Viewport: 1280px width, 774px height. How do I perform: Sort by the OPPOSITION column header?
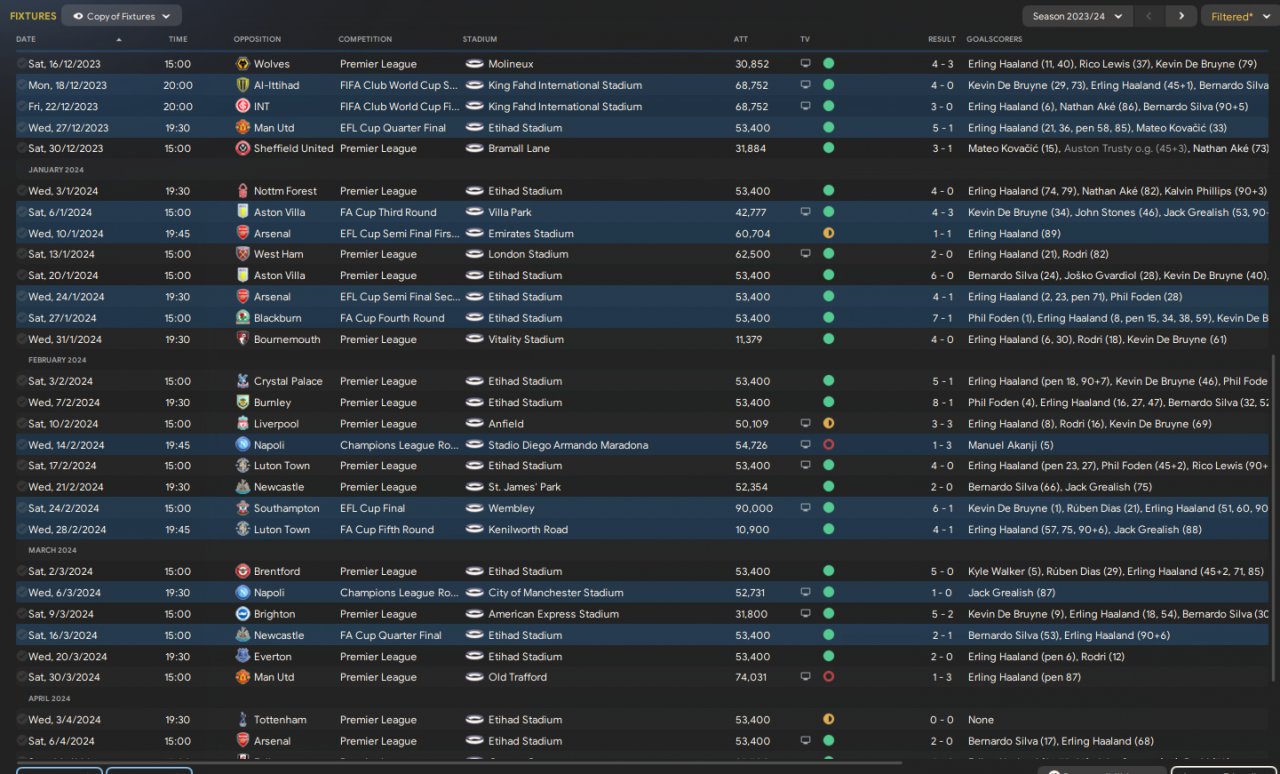257,39
